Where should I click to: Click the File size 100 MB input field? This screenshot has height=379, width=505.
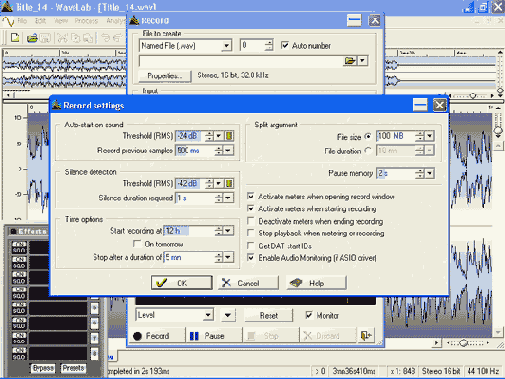pos(396,136)
